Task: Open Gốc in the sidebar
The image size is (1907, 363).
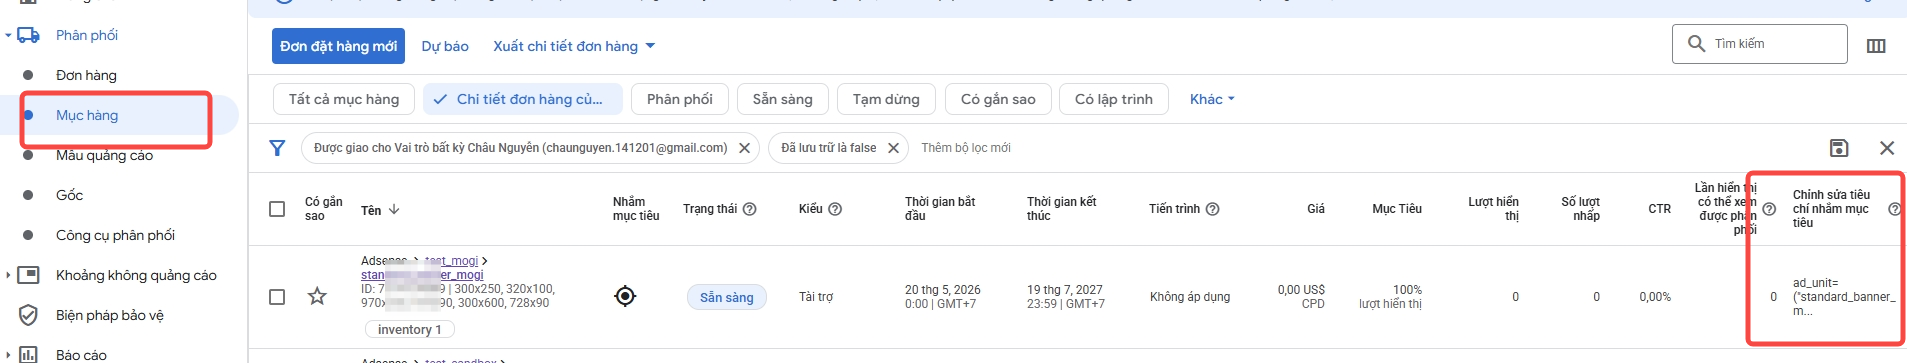Action: 69,195
